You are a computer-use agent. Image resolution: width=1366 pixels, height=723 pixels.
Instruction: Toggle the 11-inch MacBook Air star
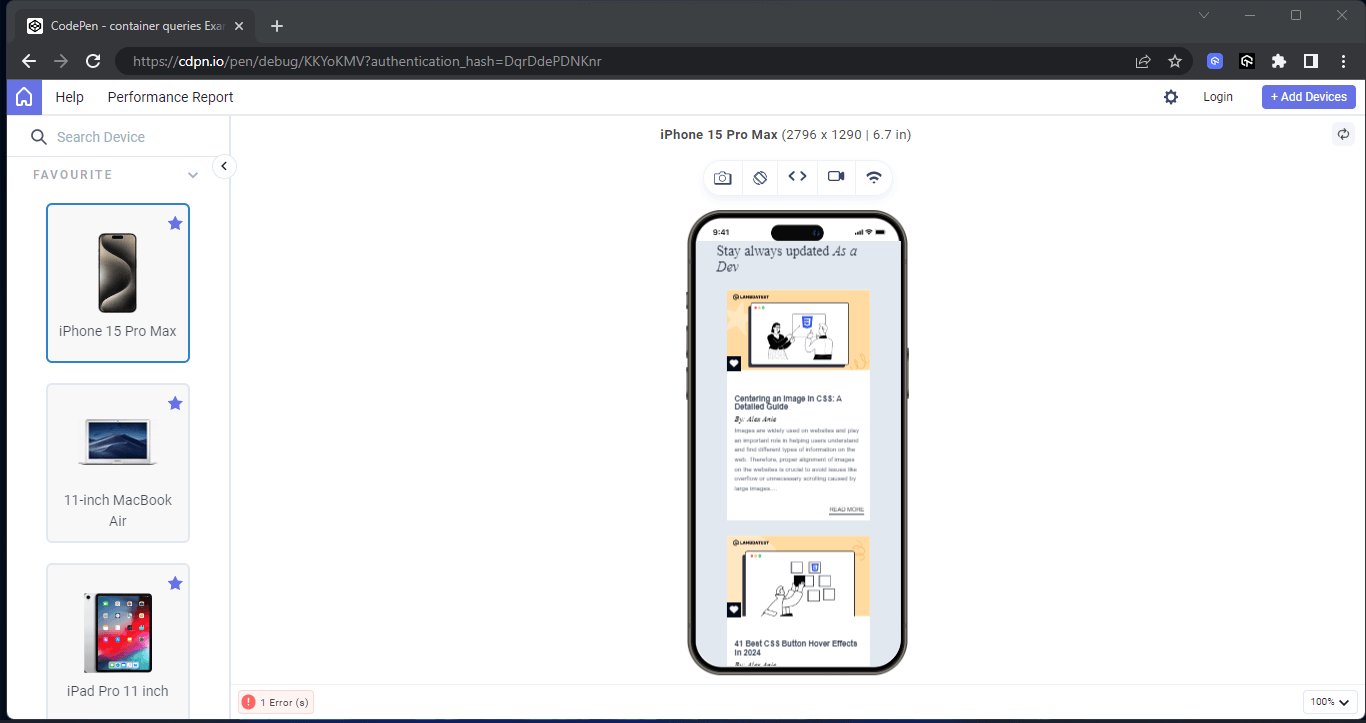[x=175, y=403]
